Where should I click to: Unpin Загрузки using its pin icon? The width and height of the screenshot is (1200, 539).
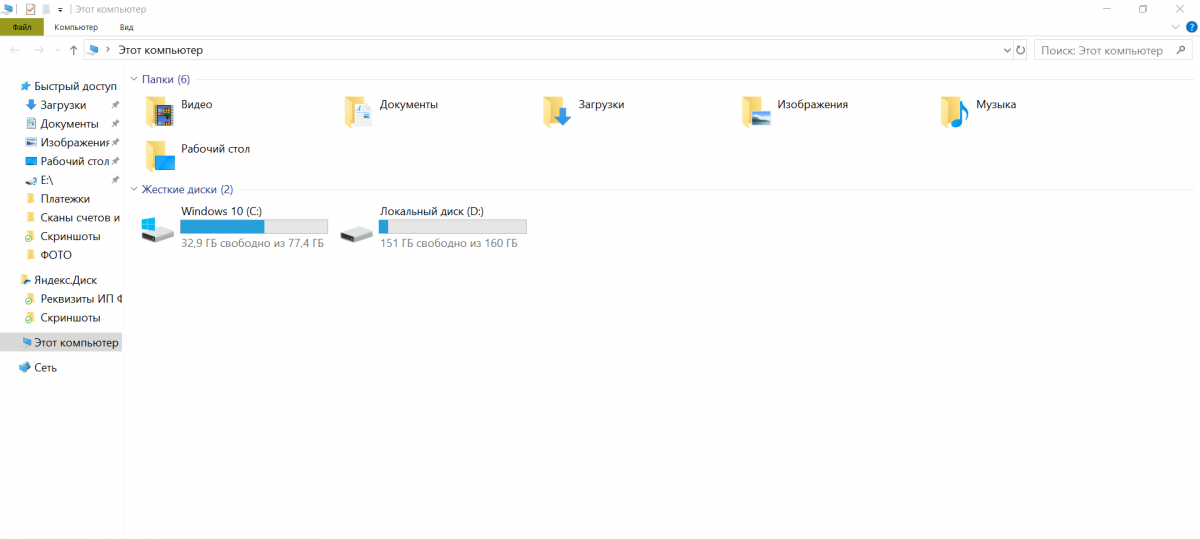115,105
